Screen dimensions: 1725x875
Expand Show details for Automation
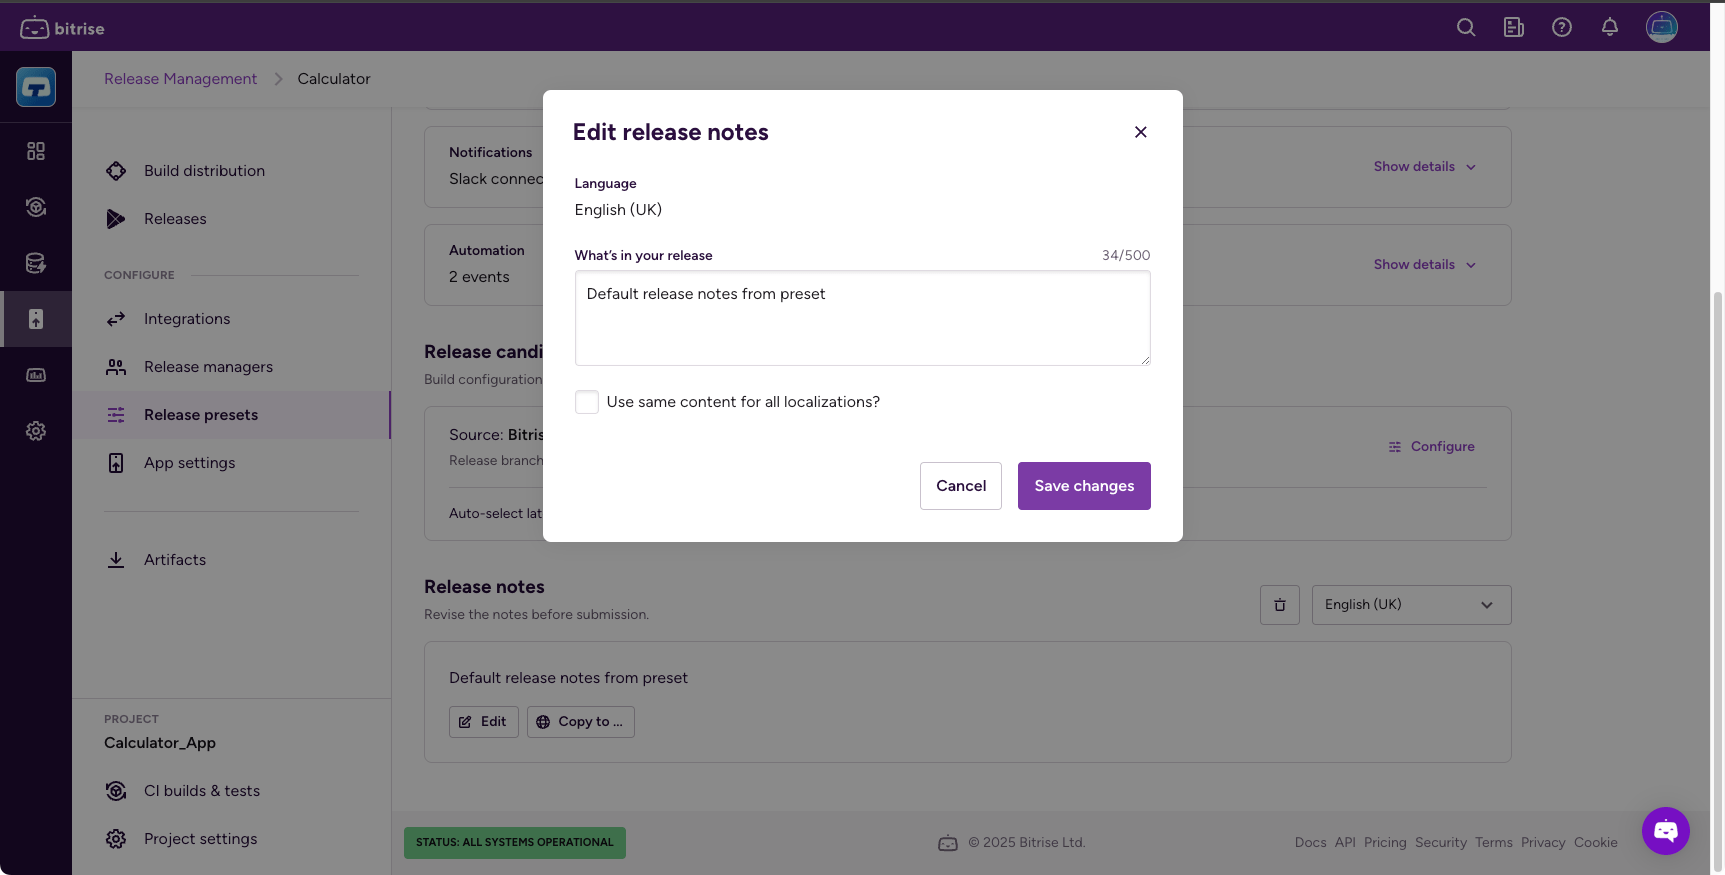coord(1424,265)
